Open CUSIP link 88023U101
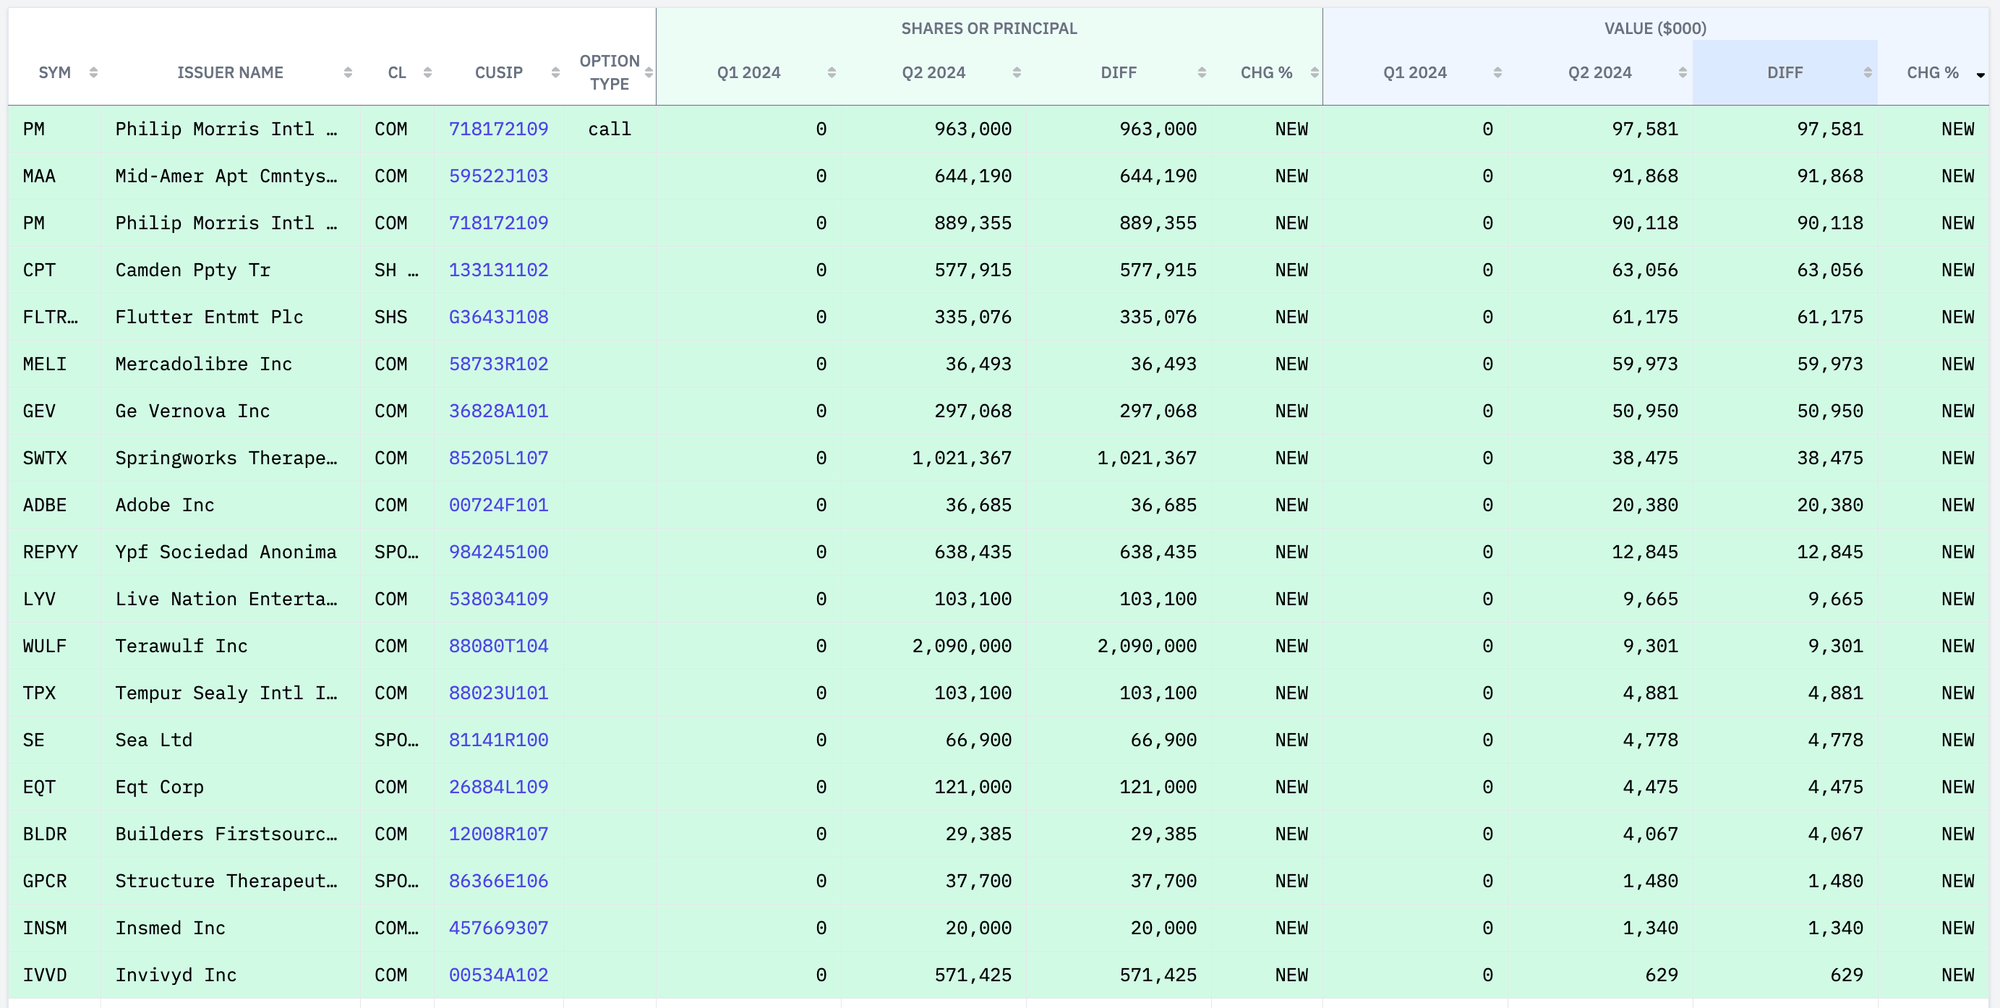Viewport: 2000px width, 1008px height. (x=498, y=693)
